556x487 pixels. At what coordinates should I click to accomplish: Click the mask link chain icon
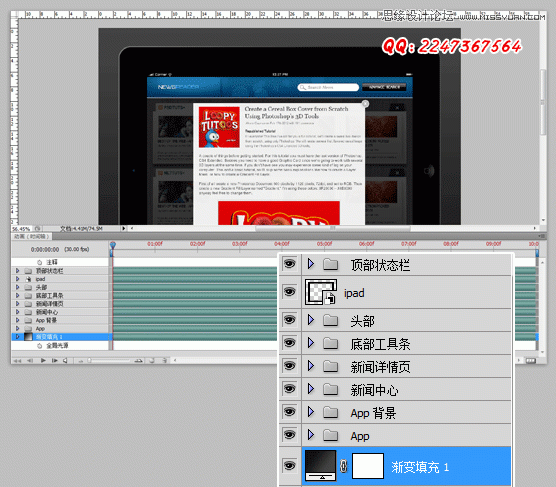(344, 466)
